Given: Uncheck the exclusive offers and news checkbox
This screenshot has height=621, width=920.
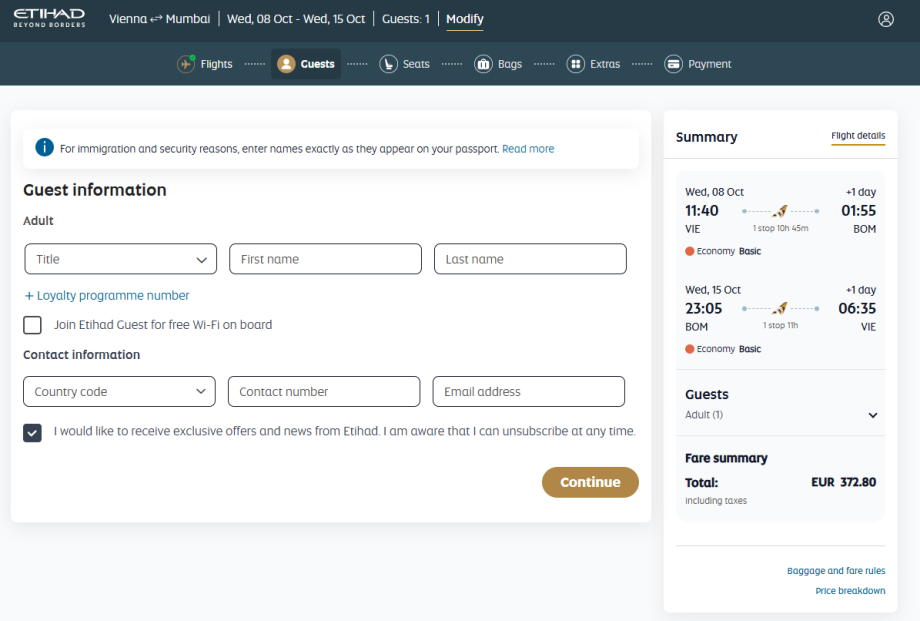Looking at the screenshot, I should tap(33, 432).
